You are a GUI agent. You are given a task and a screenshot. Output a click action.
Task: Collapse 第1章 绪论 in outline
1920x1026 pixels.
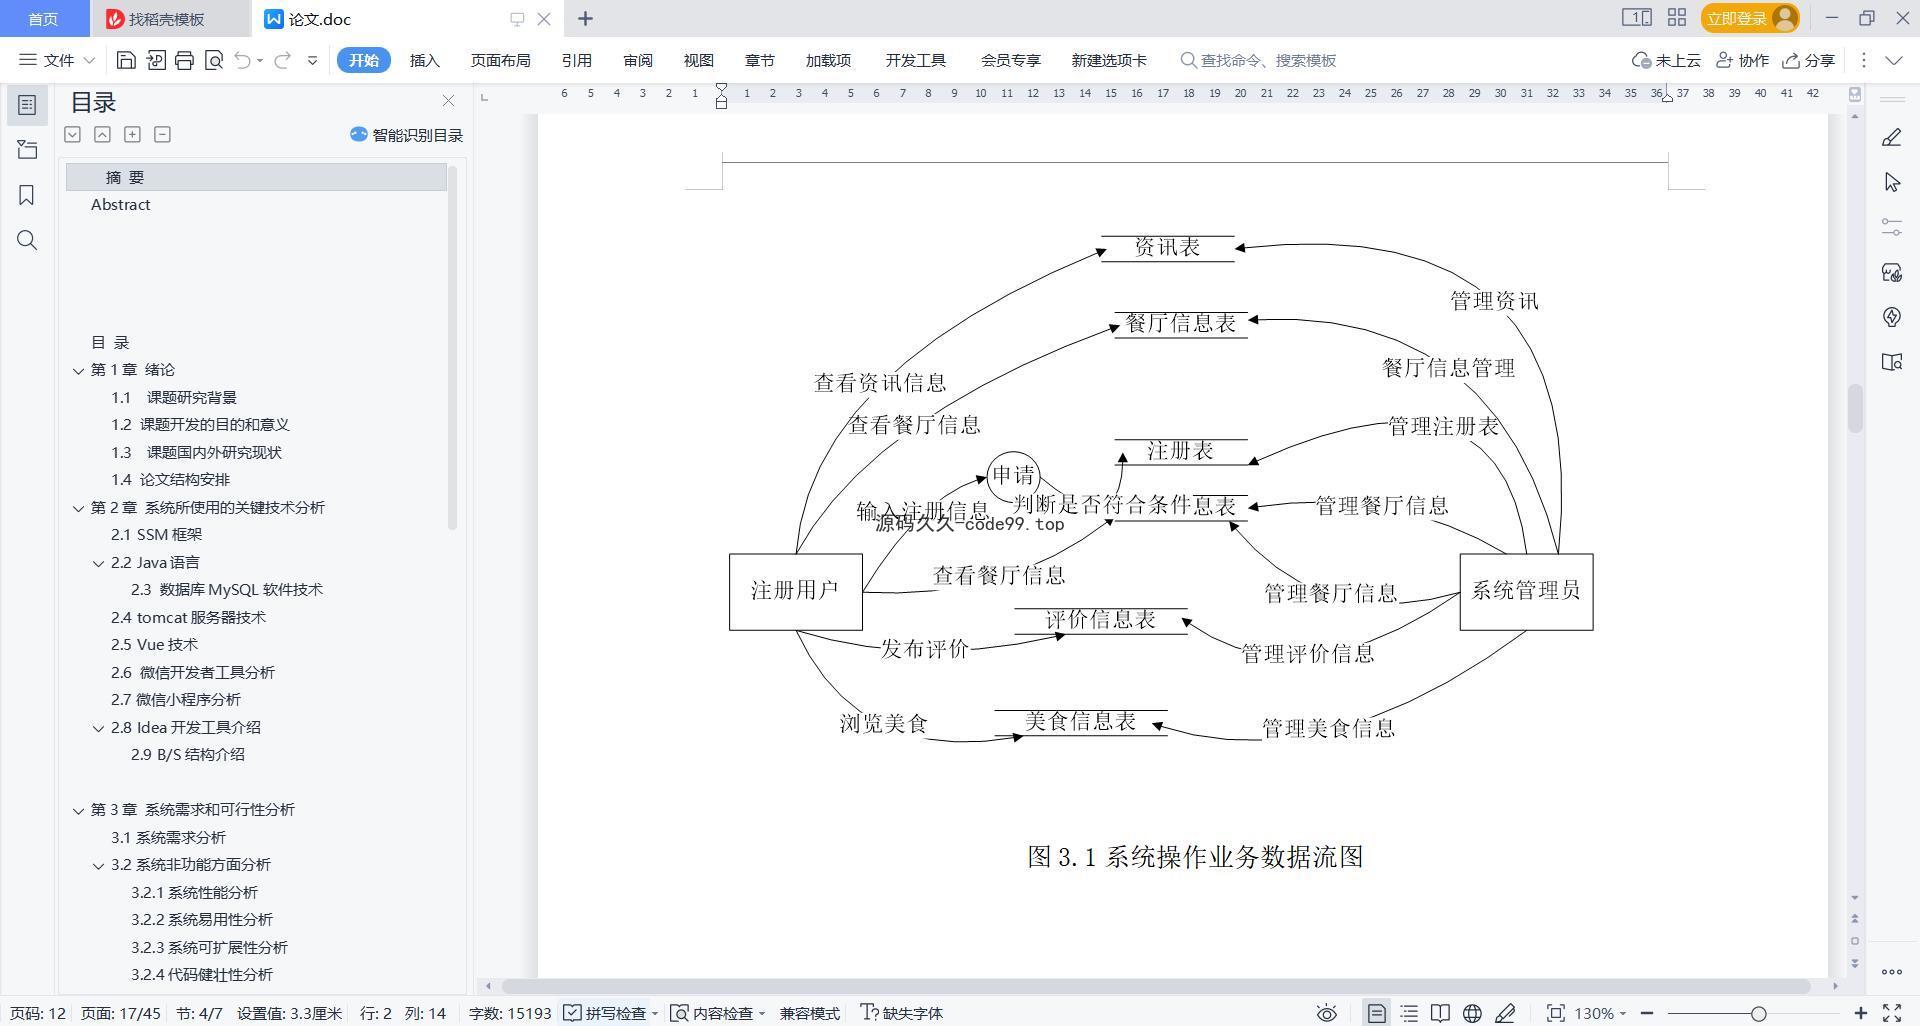pyautogui.click(x=78, y=370)
